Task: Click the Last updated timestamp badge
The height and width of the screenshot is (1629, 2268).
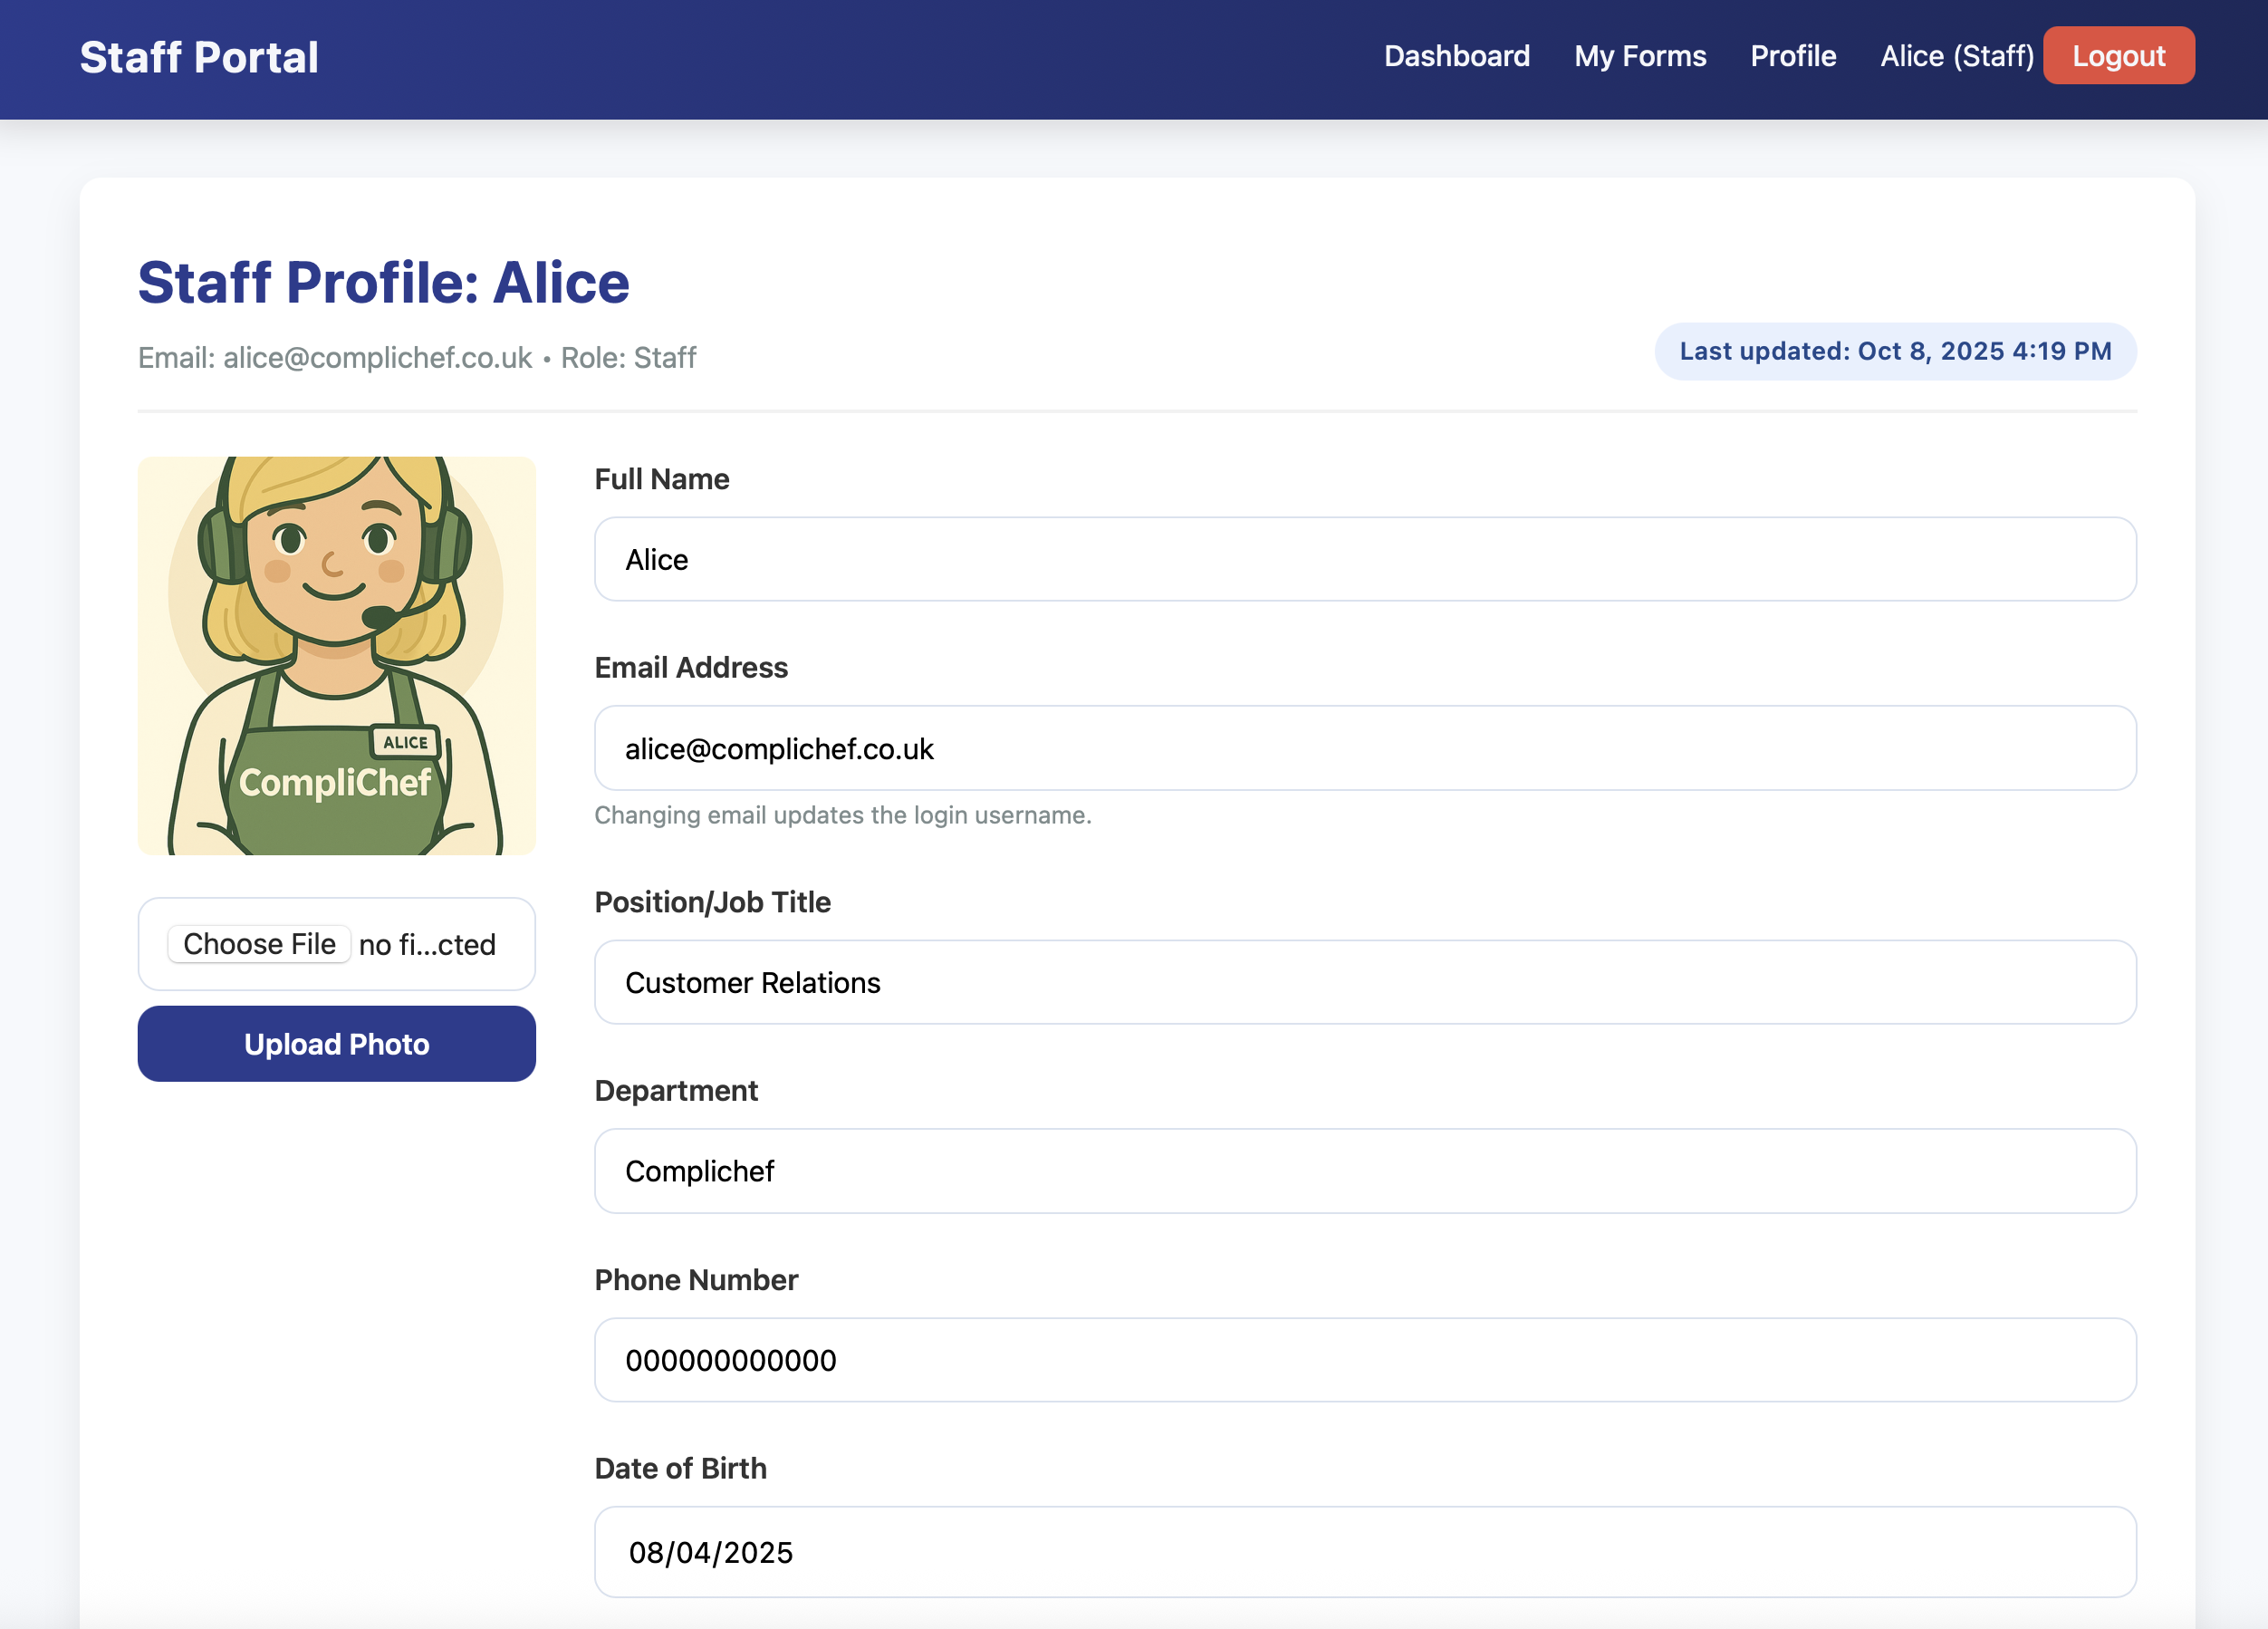Action: [1895, 351]
